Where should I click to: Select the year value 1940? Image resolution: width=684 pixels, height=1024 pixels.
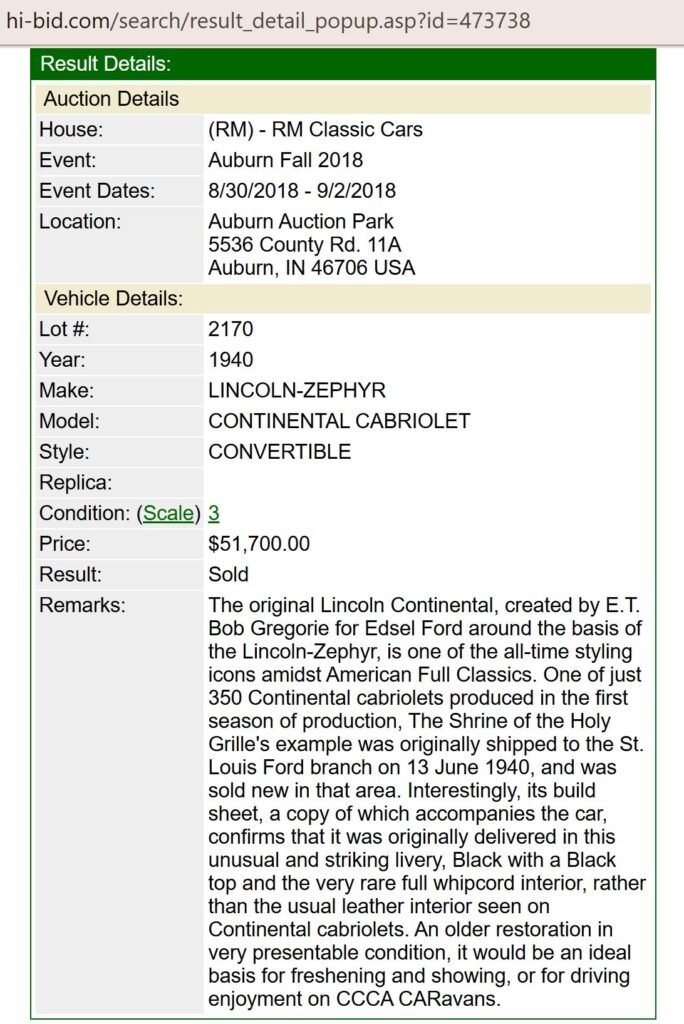click(x=231, y=360)
